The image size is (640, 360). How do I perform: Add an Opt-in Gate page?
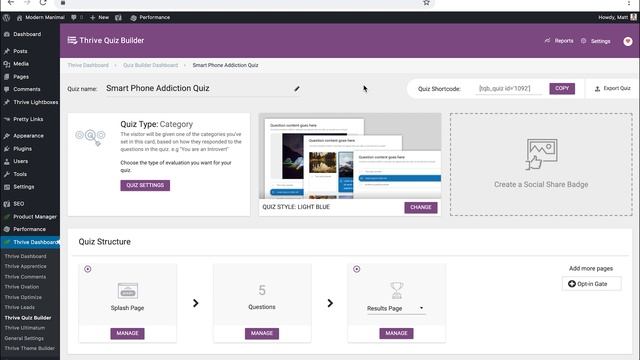tap(591, 284)
